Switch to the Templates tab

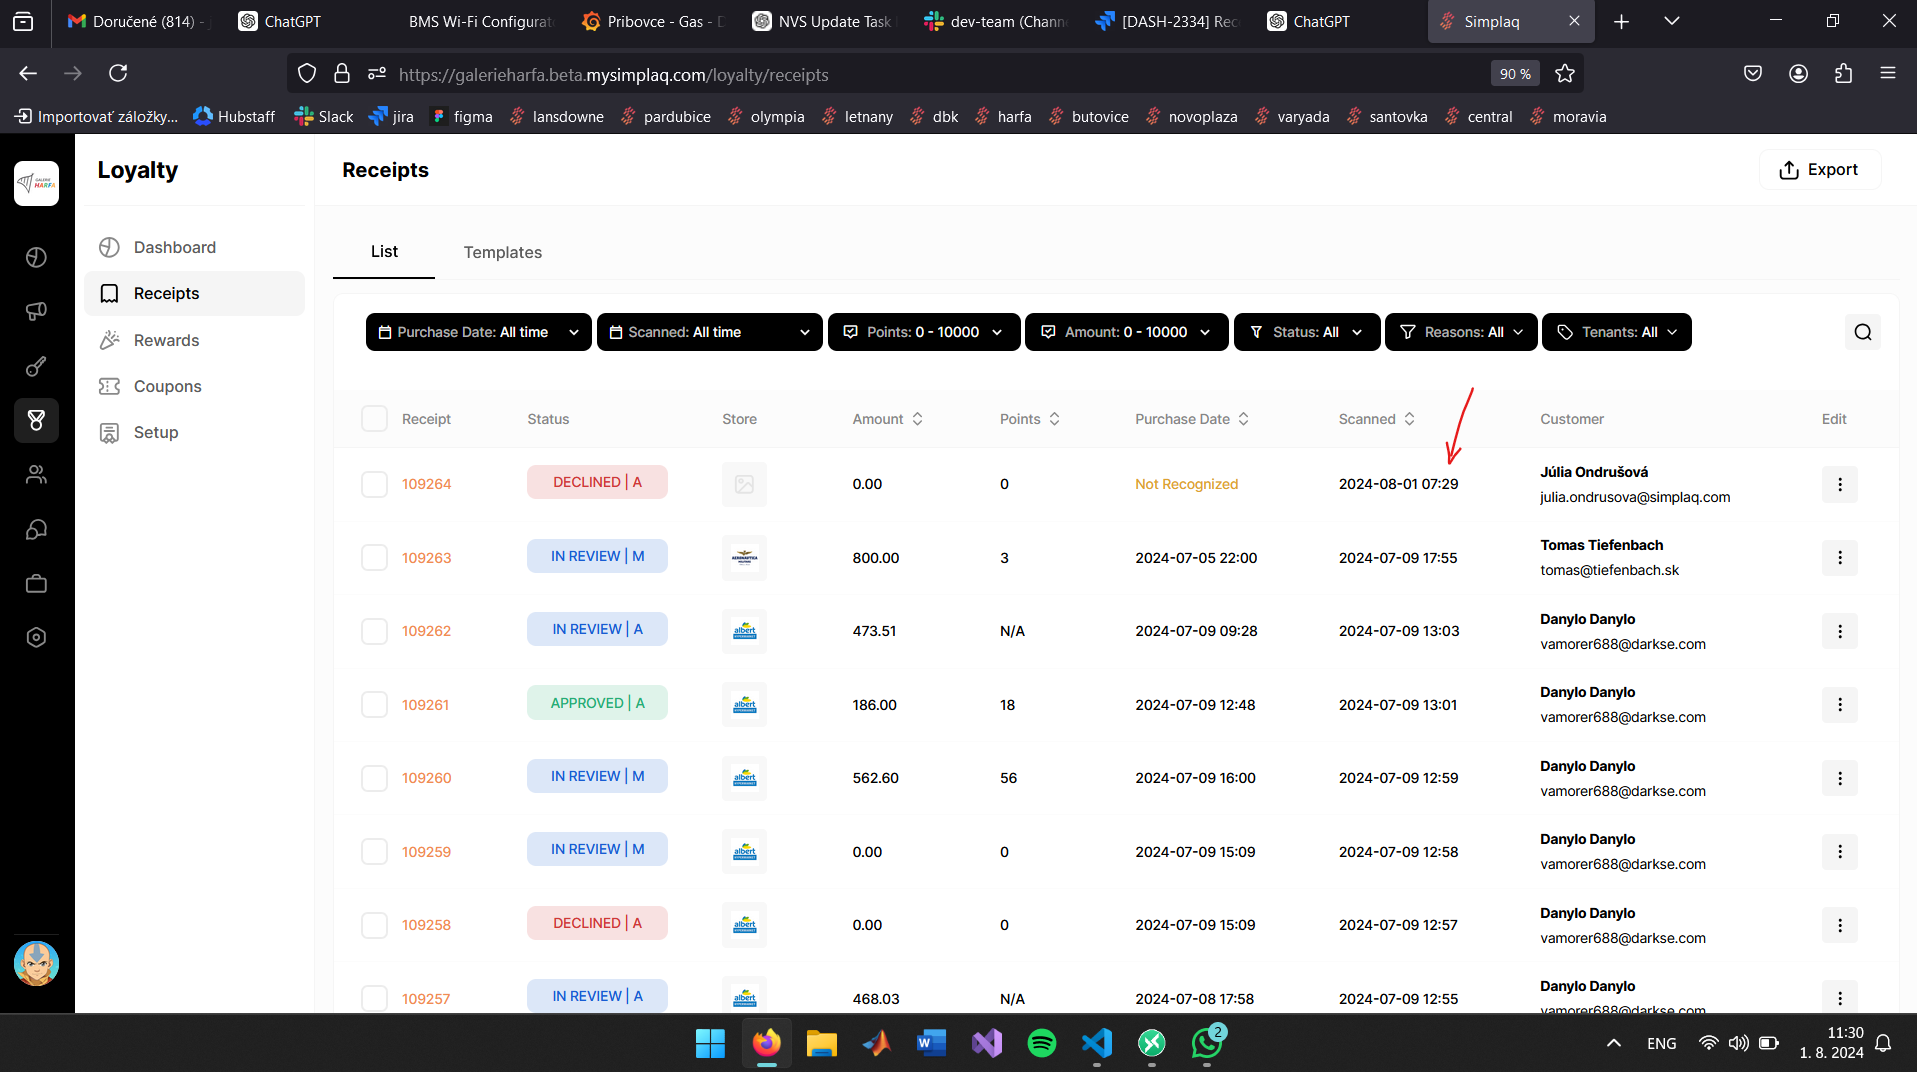502,252
